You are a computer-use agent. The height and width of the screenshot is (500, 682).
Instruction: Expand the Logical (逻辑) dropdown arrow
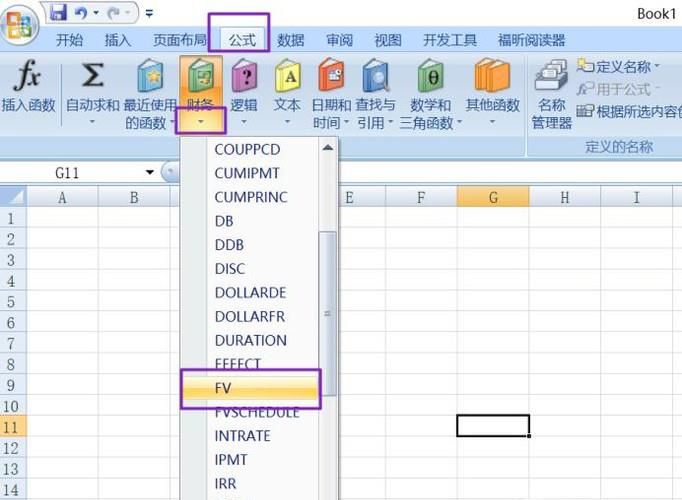[x=244, y=122]
